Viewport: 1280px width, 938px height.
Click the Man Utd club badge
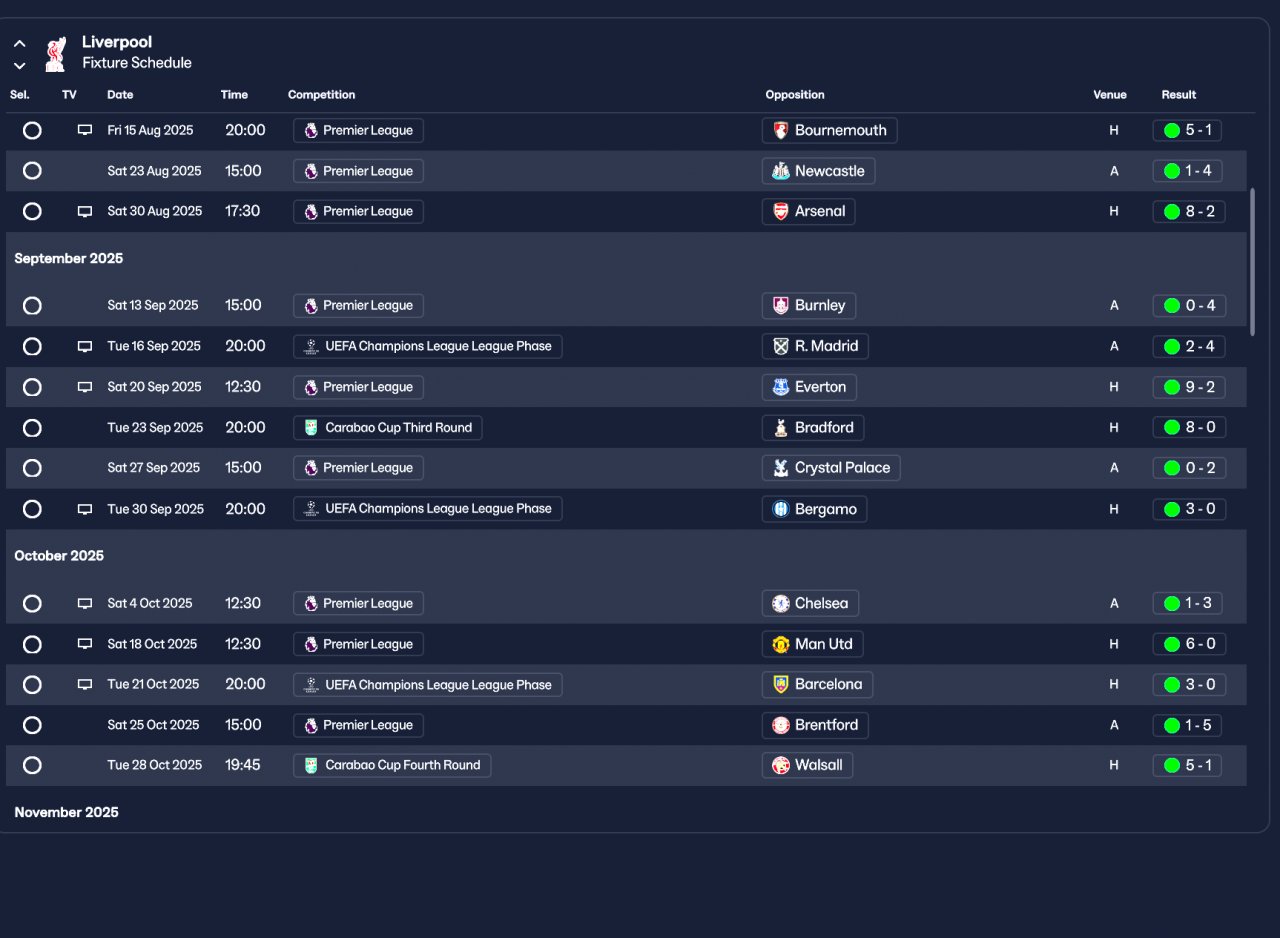[x=781, y=644]
